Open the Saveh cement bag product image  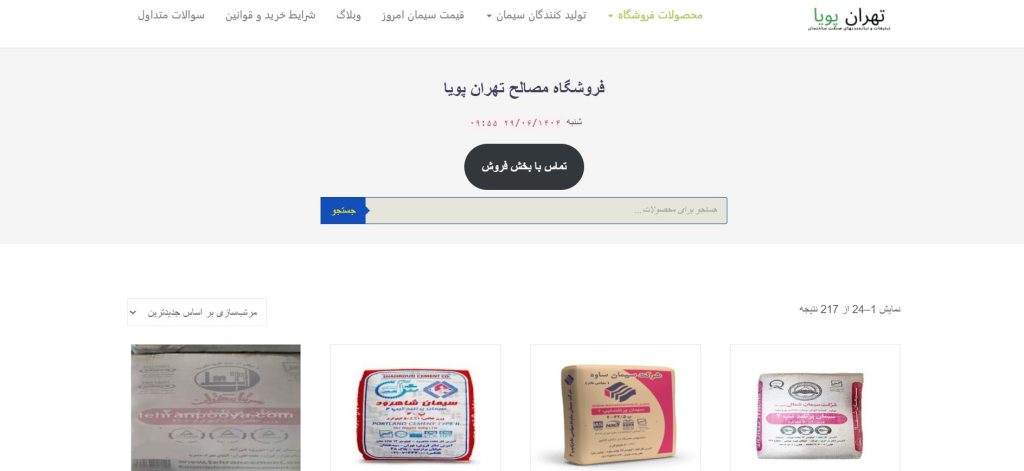tap(615, 408)
